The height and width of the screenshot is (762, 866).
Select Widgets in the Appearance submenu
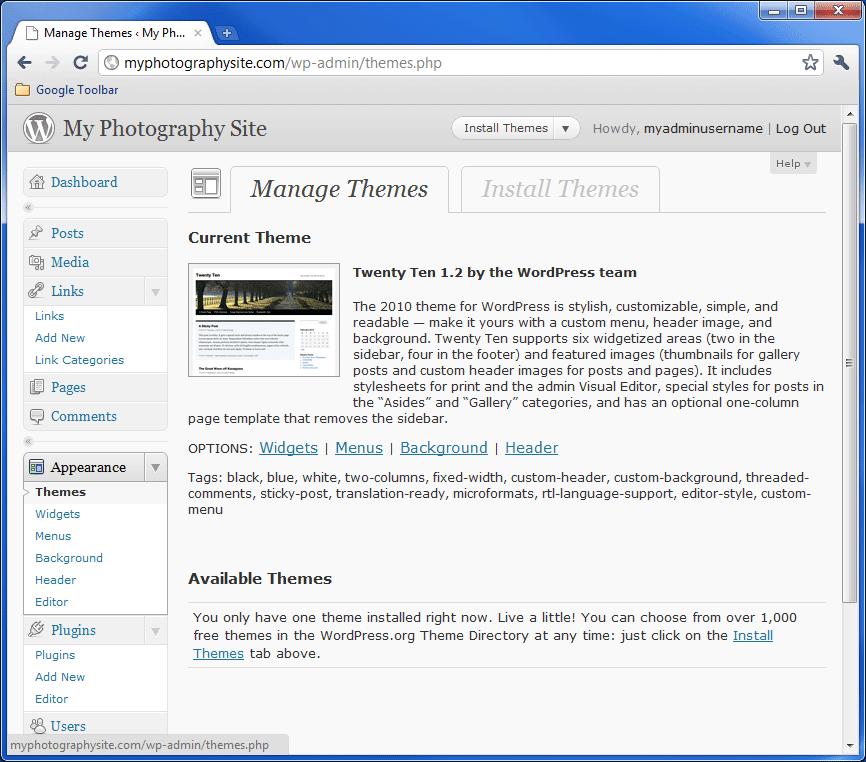tap(57, 514)
